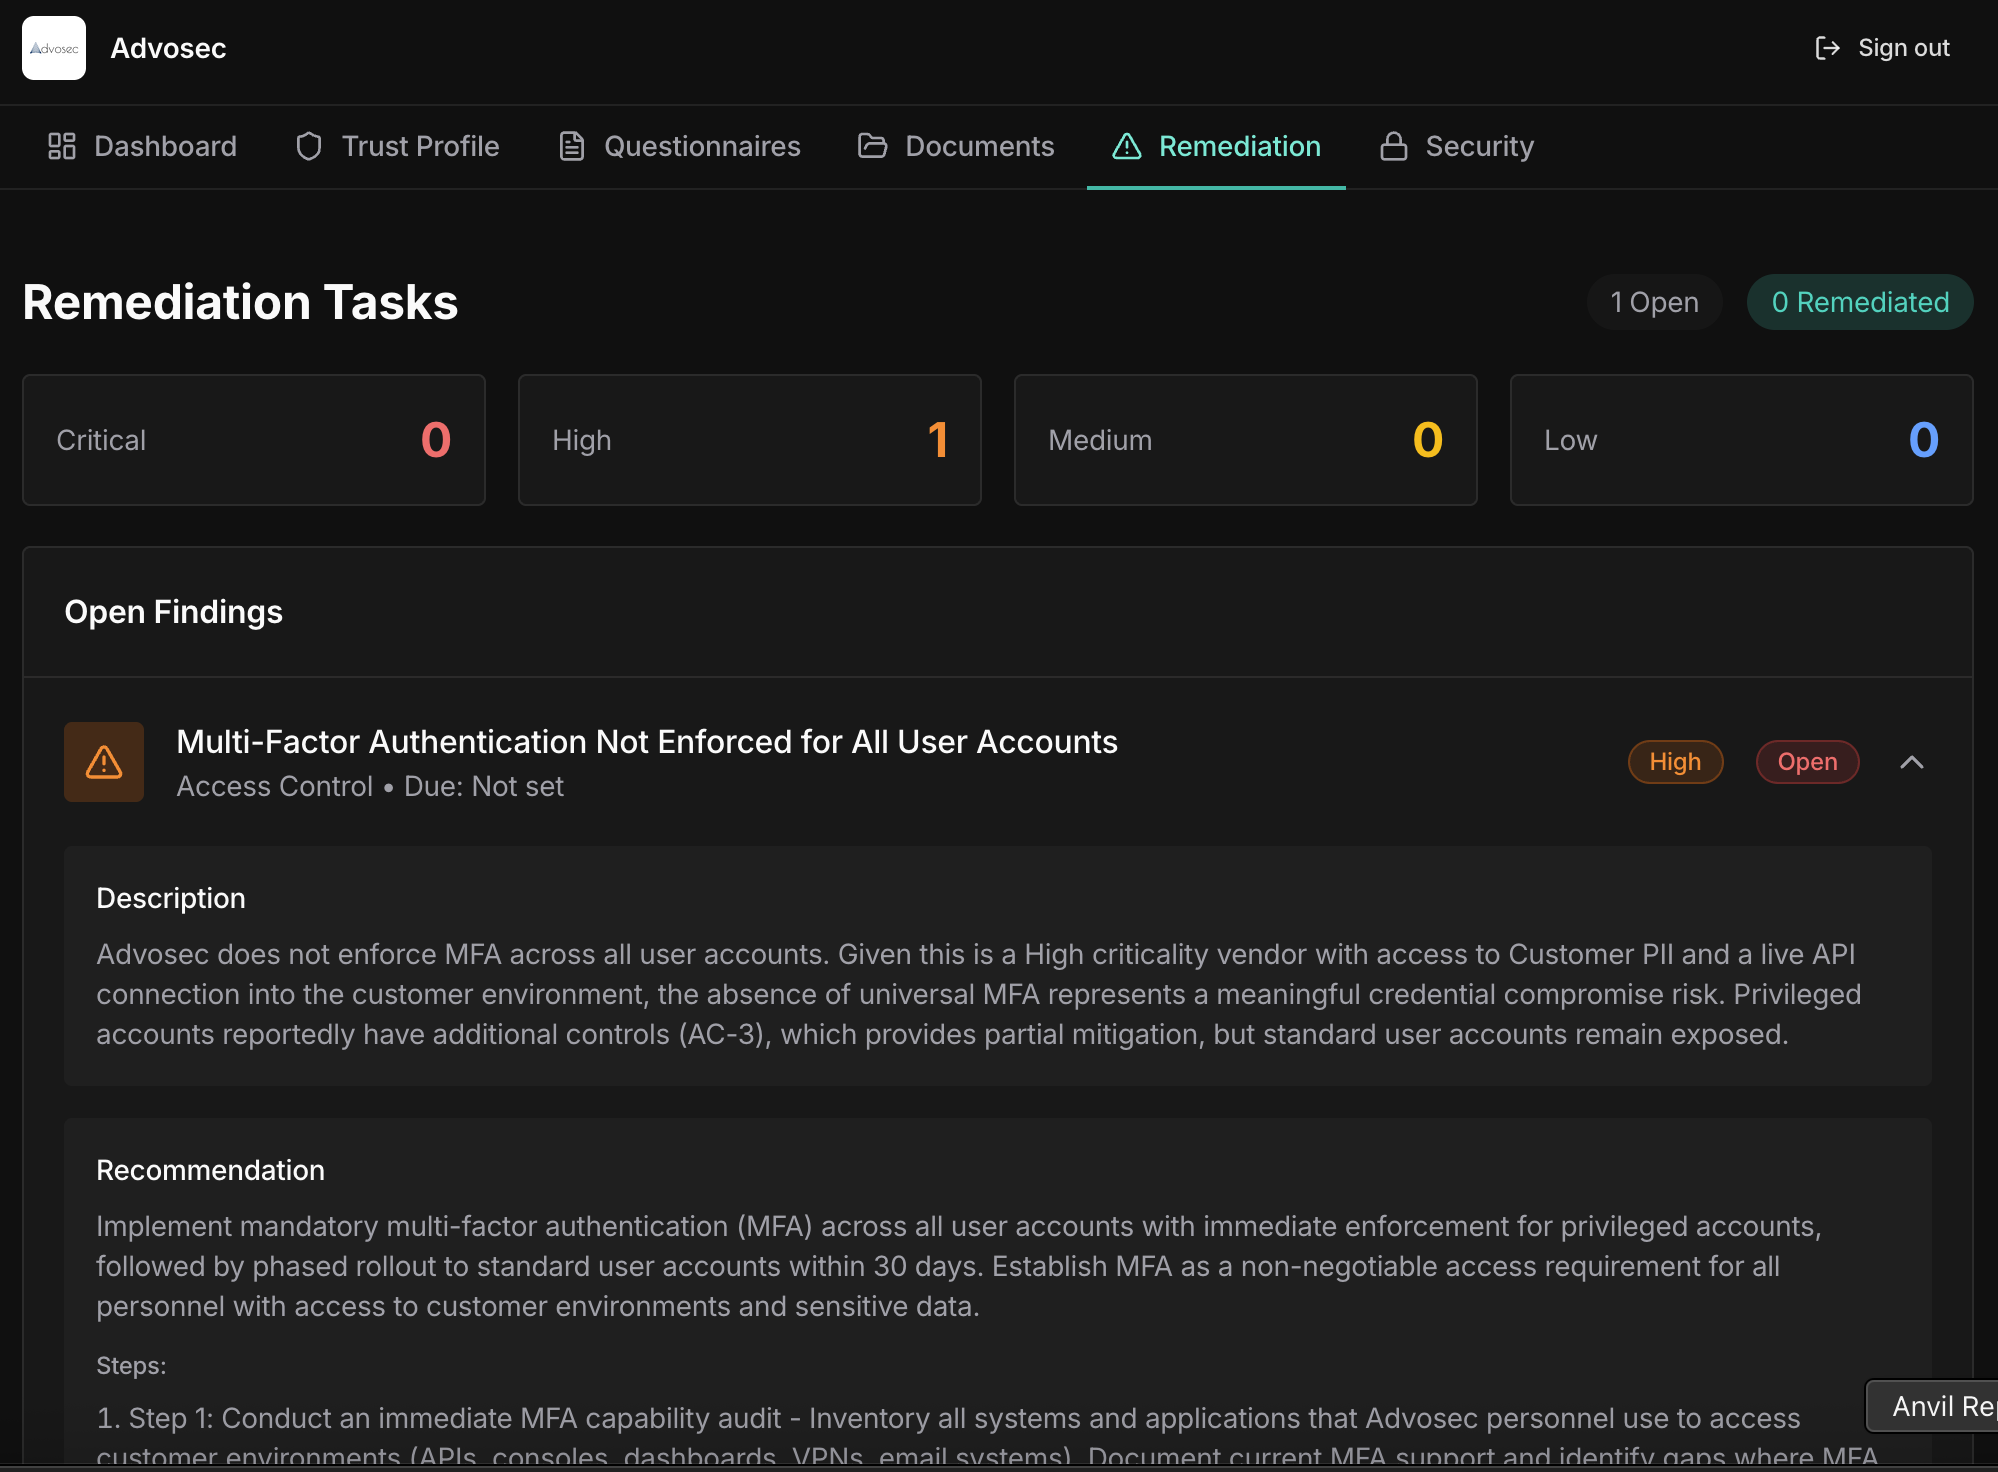1998x1472 pixels.
Task: Click the Security lock icon
Action: coord(1394,146)
